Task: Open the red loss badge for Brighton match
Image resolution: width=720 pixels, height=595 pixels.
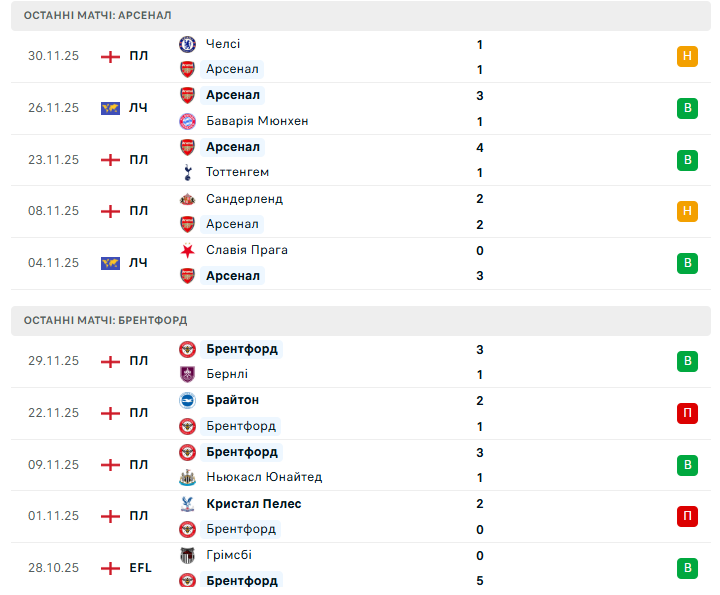Action: pos(687,413)
